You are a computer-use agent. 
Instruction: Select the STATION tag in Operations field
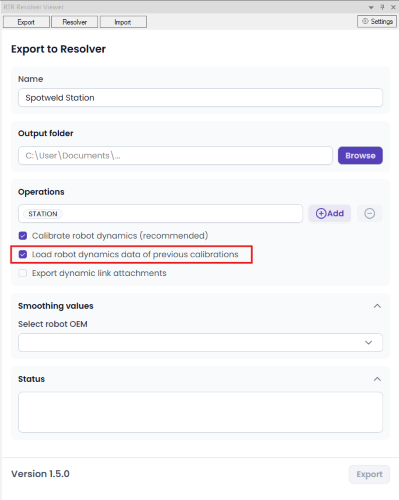[43, 214]
